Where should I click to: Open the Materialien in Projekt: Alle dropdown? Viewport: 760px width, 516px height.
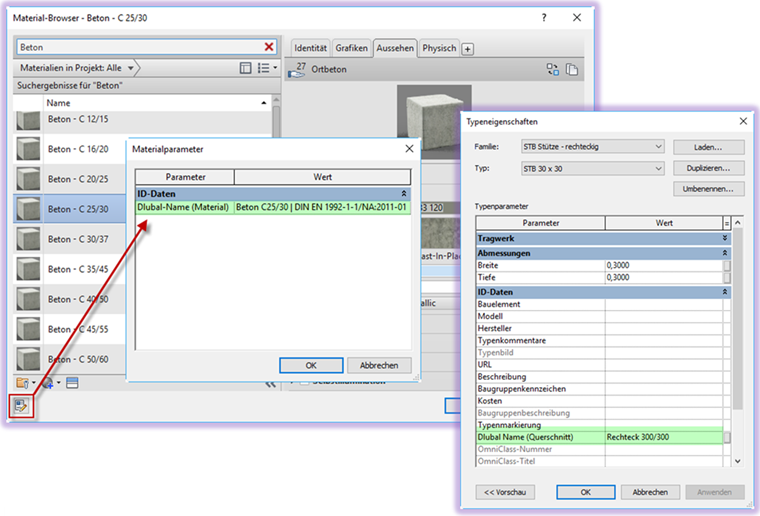click(x=76, y=68)
